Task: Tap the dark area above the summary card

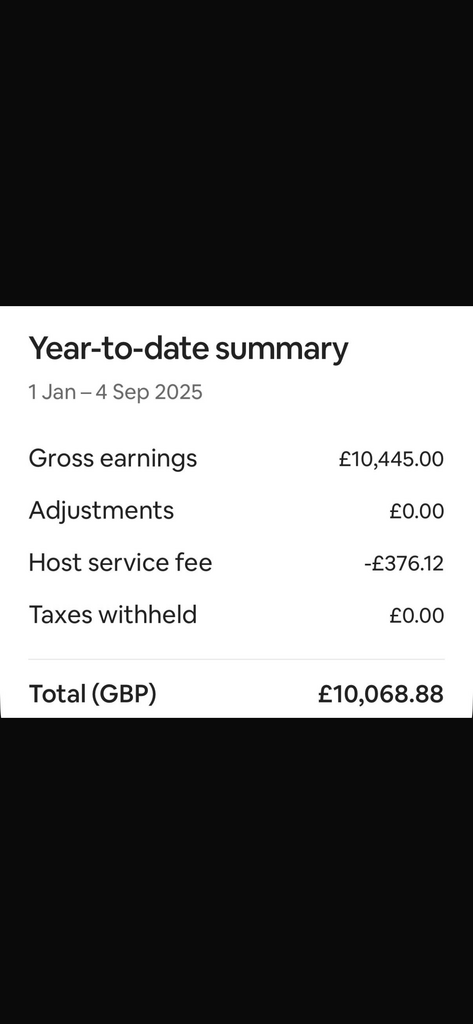Action: 236,153
